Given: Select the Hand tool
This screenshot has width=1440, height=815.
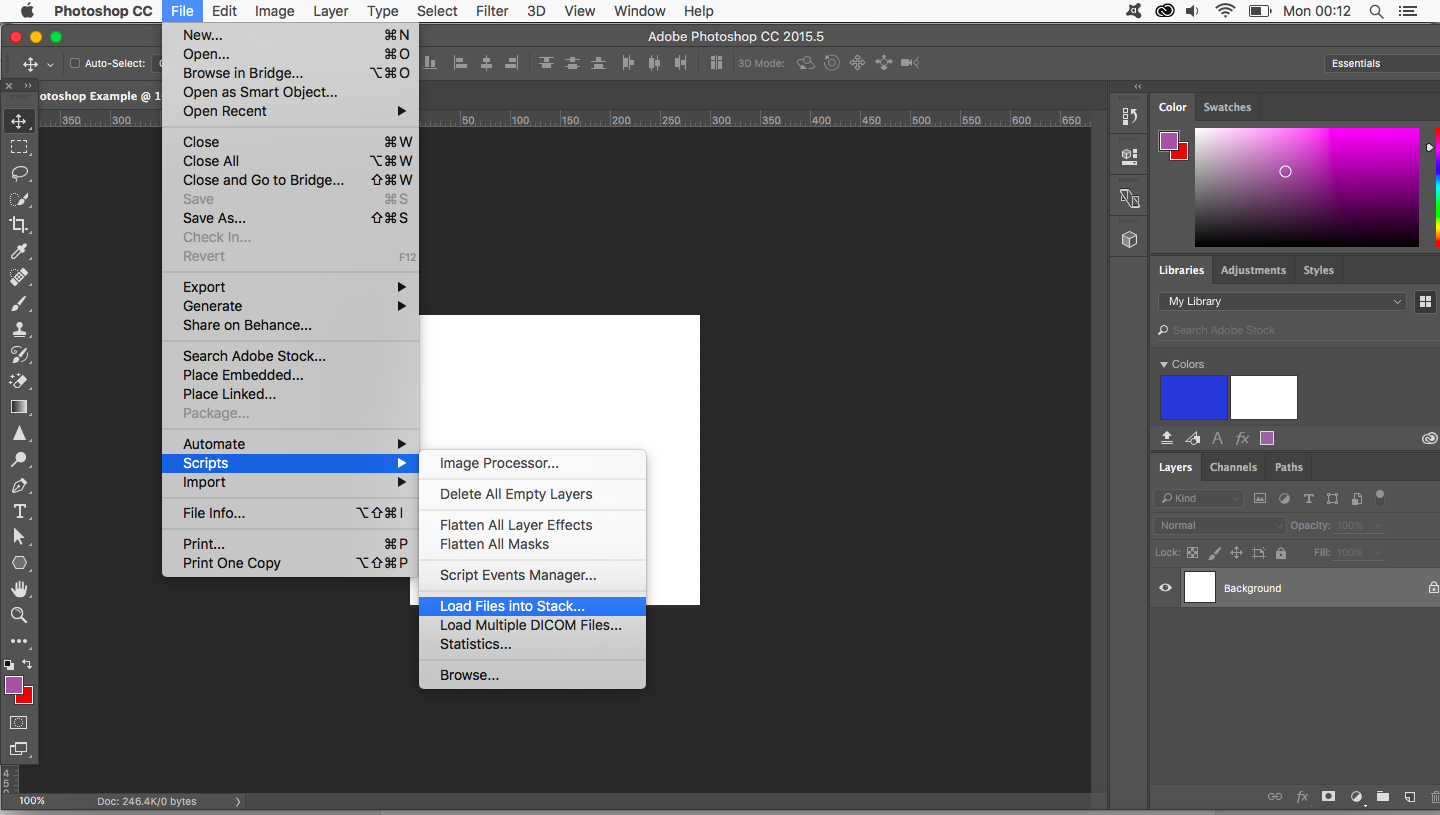Looking at the screenshot, I should (19, 589).
